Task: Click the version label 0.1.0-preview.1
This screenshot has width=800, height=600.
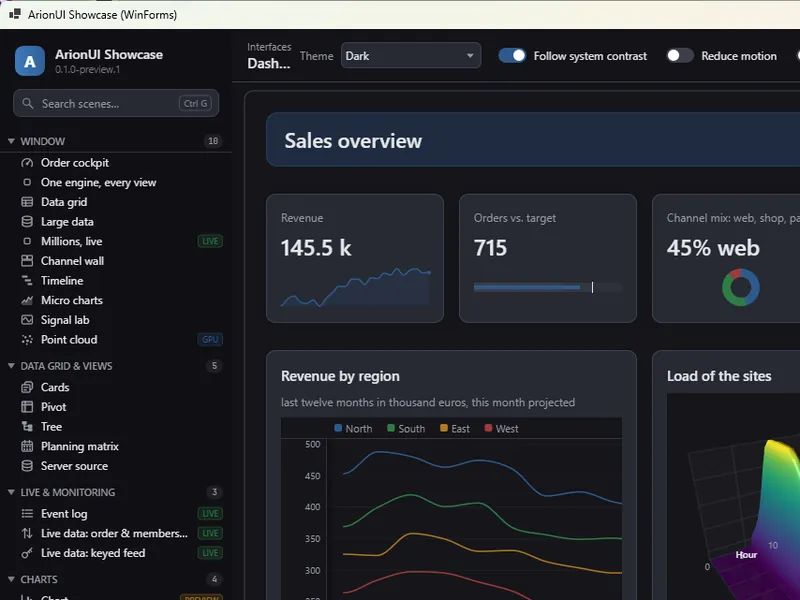Action: coord(87,69)
